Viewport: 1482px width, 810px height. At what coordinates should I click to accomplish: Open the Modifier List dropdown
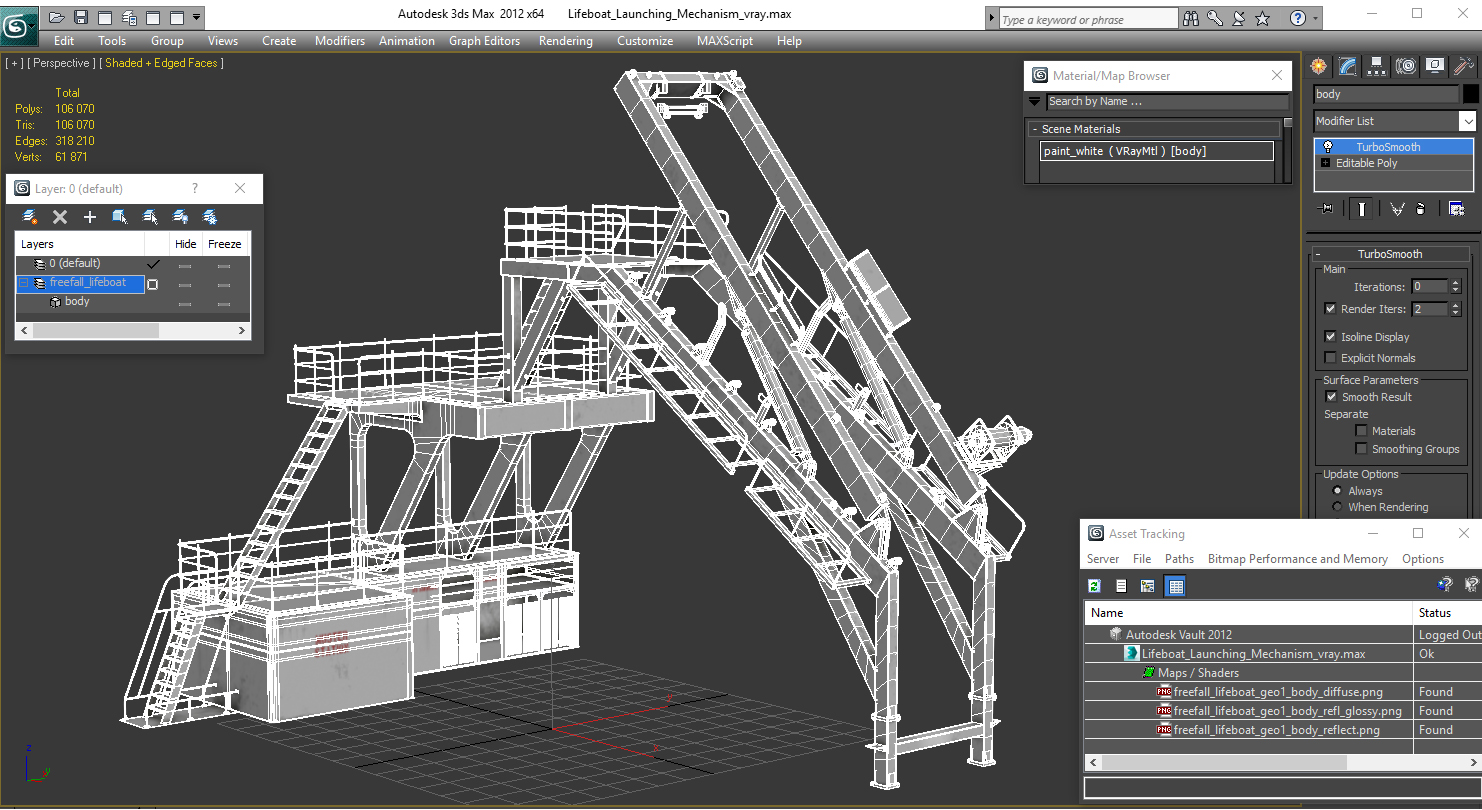[1467, 121]
